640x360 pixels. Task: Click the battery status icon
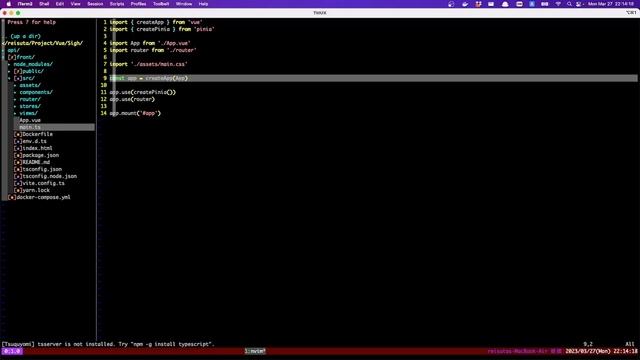[545, 4]
